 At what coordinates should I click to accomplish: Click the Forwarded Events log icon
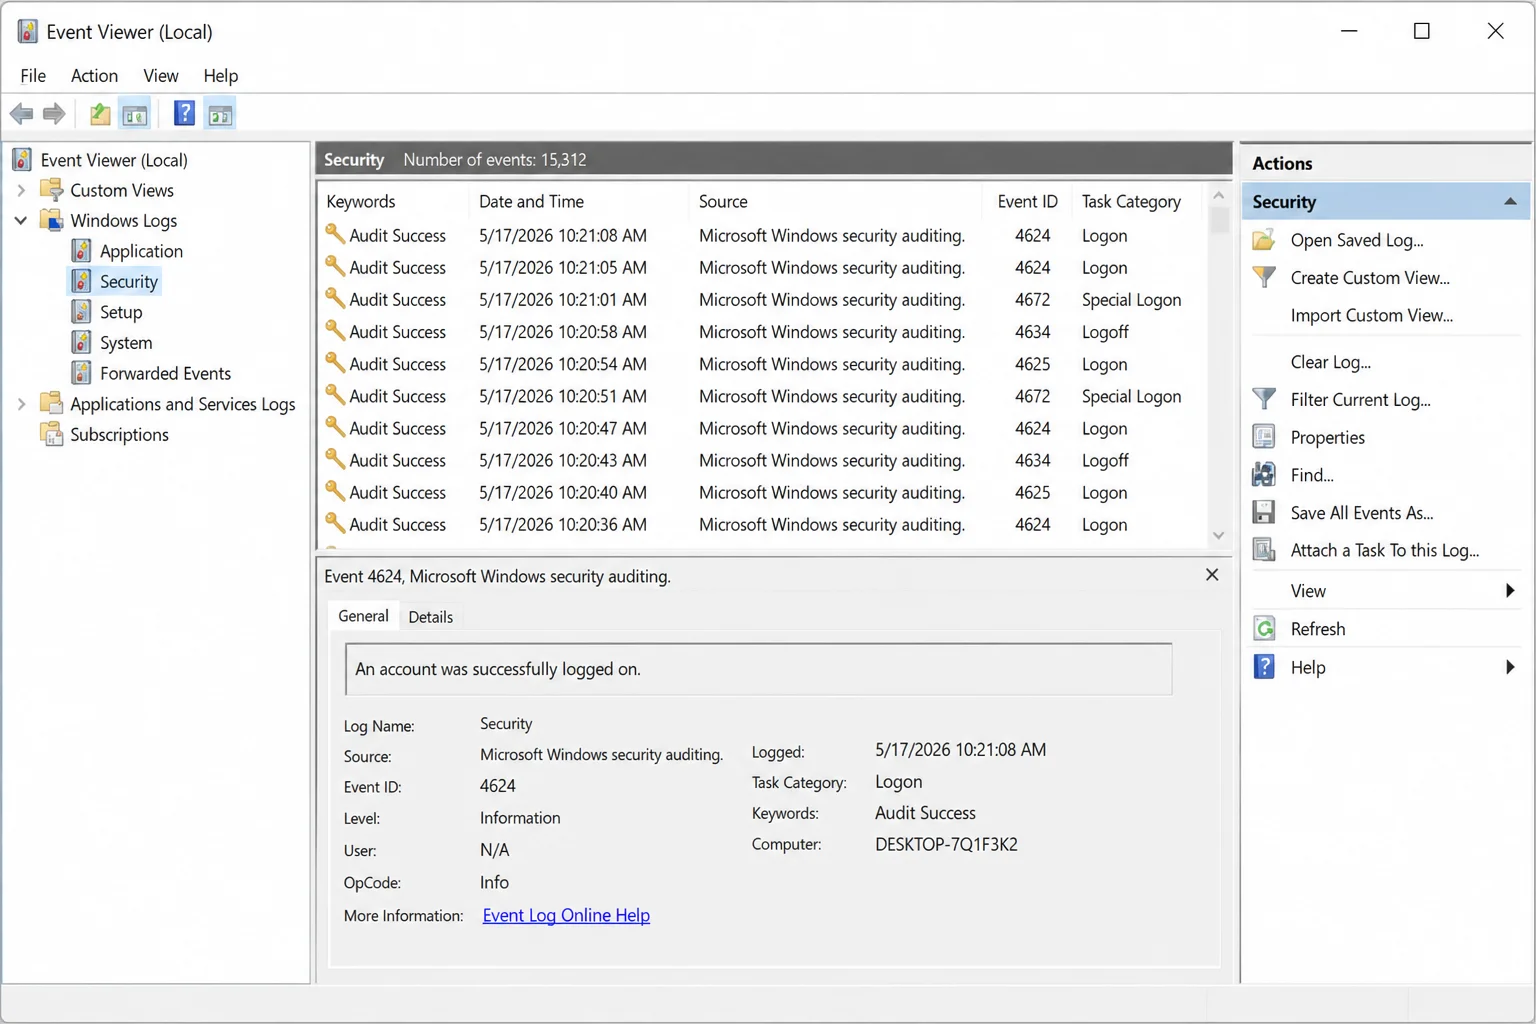coord(82,373)
